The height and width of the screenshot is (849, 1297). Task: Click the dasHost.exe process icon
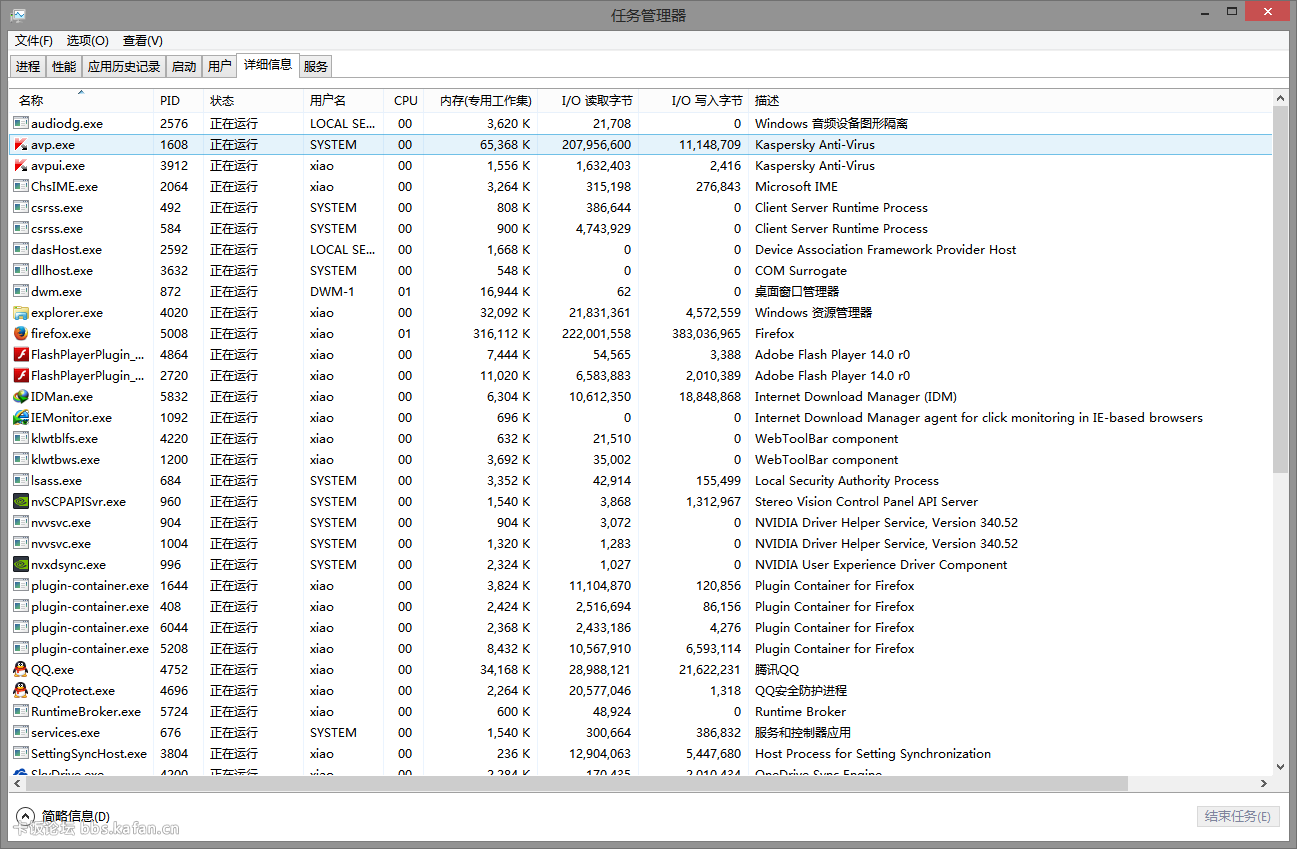(x=21, y=249)
